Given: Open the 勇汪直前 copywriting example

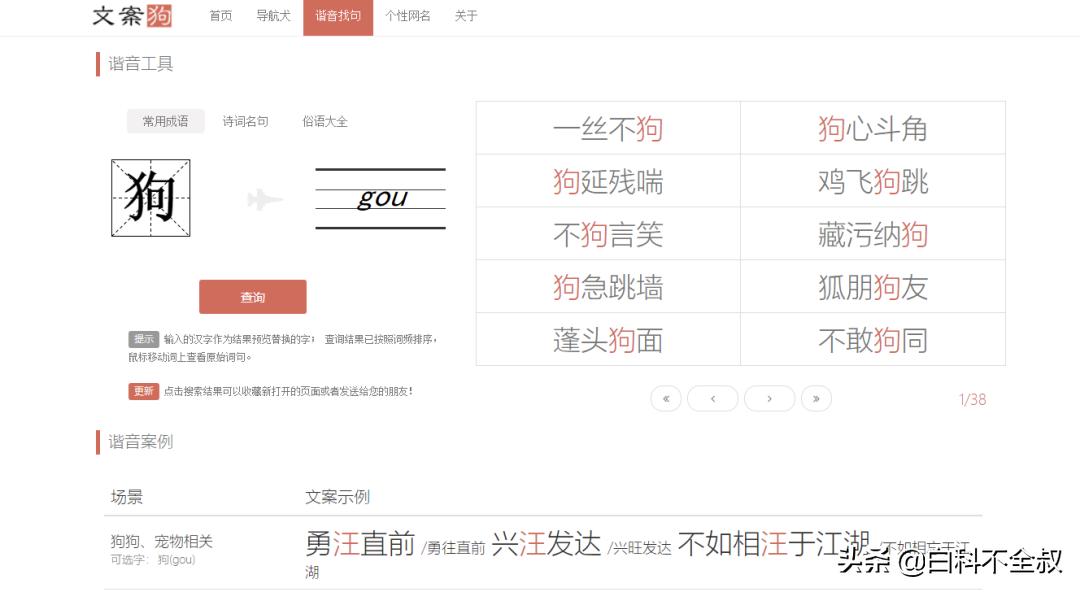Looking at the screenshot, I should (361, 544).
